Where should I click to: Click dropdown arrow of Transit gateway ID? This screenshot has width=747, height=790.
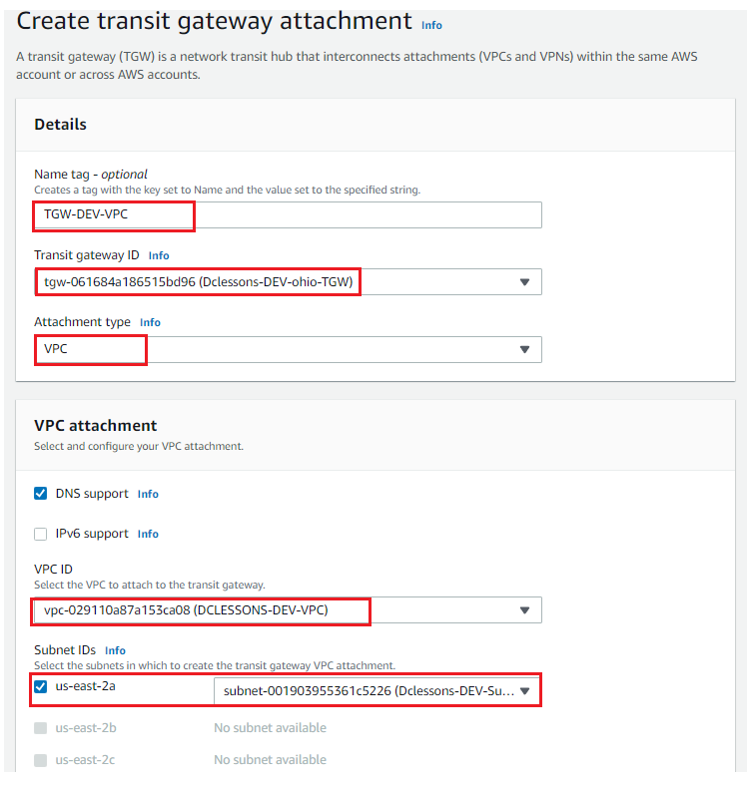coord(525,282)
